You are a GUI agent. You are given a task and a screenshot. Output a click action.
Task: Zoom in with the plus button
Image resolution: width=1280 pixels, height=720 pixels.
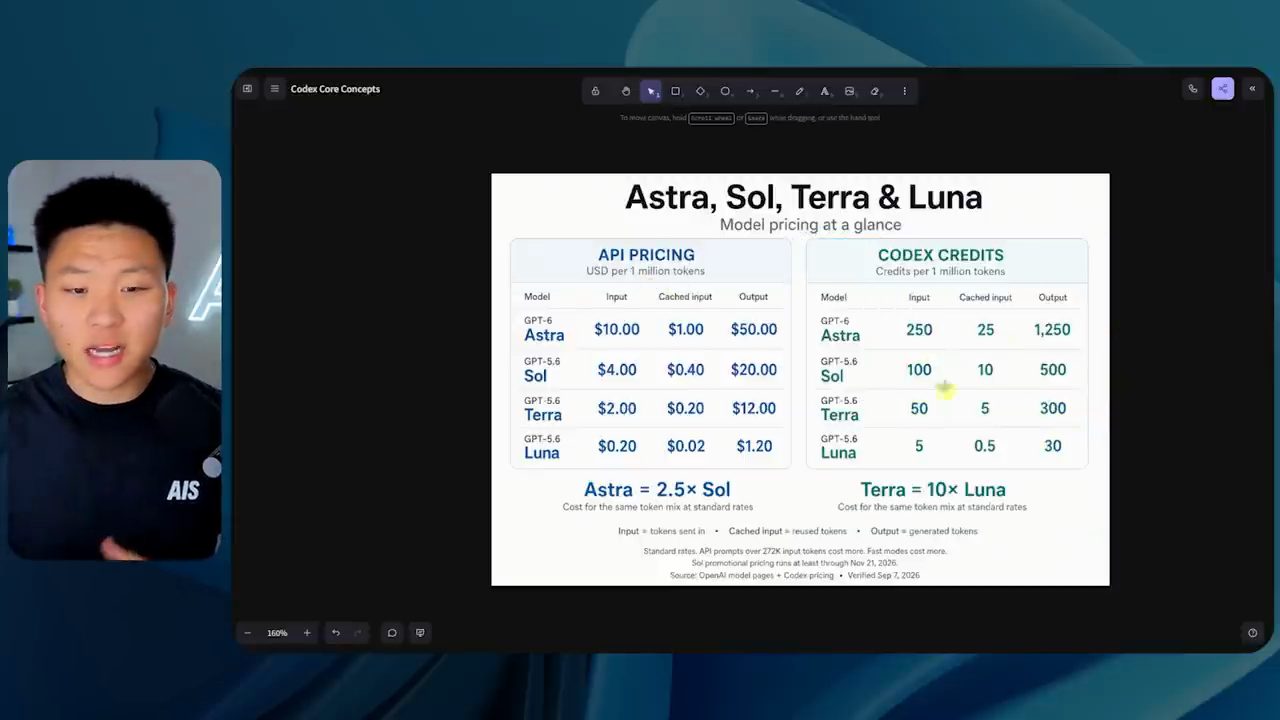tap(307, 633)
